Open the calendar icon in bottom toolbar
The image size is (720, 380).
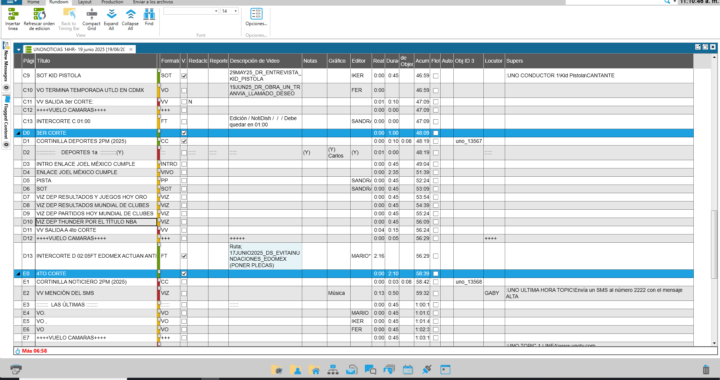click(x=407, y=369)
